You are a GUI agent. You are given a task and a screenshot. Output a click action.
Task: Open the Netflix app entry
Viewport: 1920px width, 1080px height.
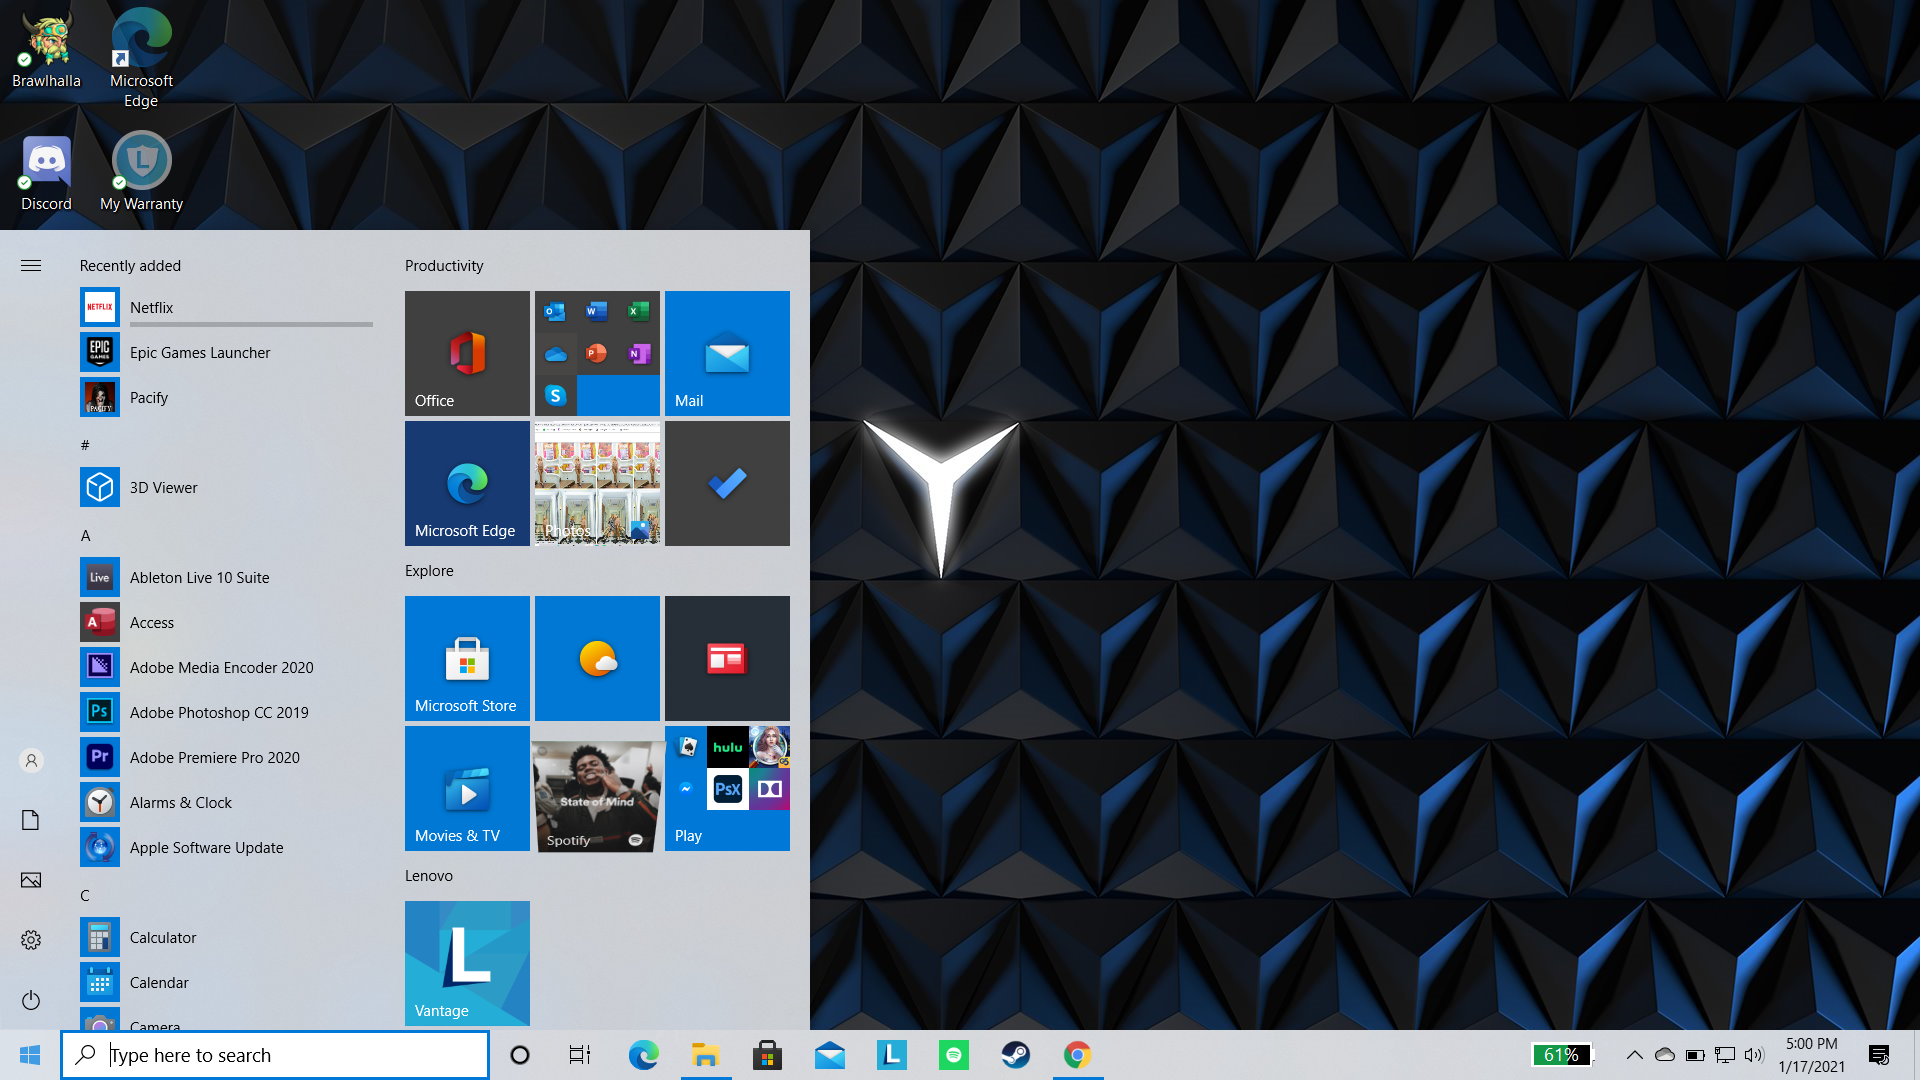pos(151,307)
